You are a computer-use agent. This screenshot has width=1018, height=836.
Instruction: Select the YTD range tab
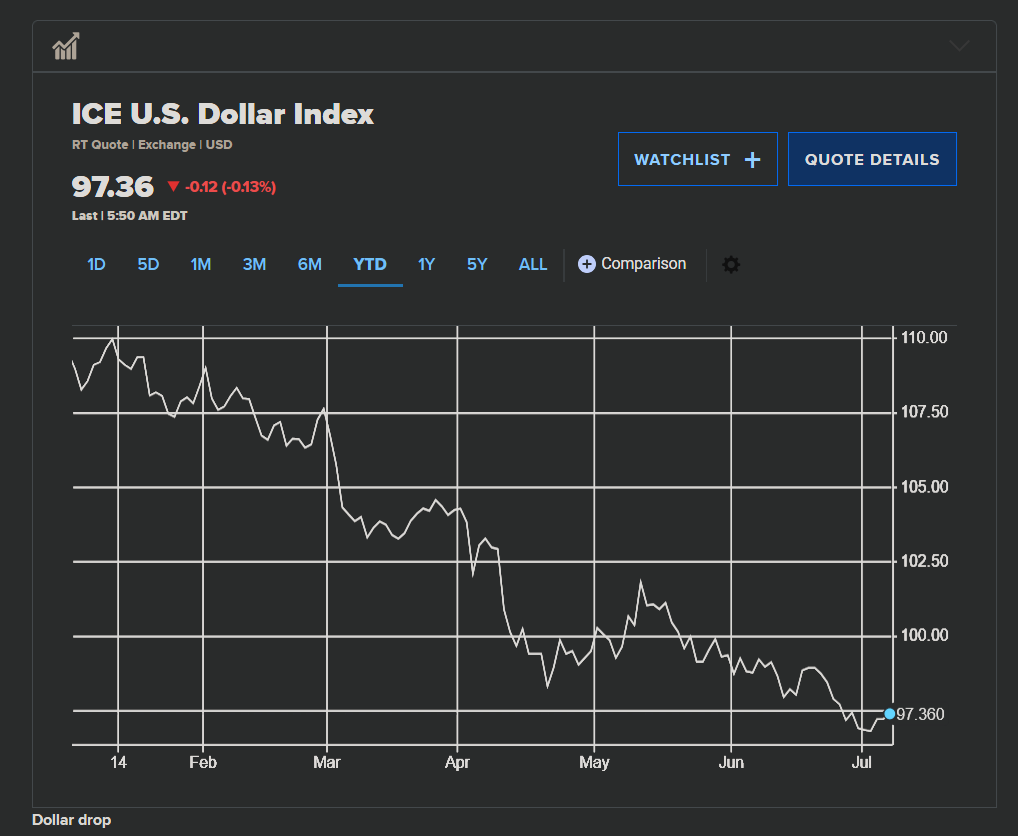[370, 264]
